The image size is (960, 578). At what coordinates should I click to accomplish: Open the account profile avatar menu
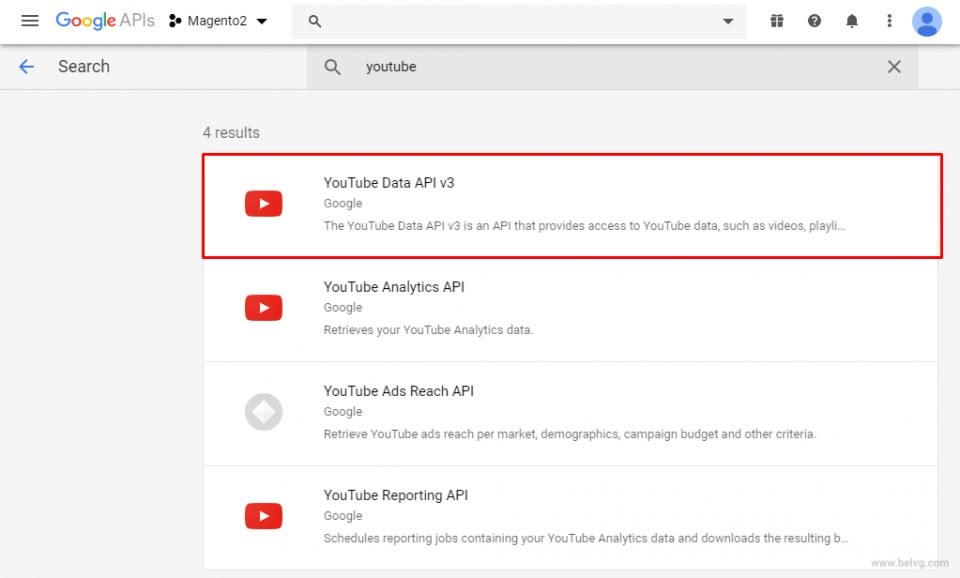pyautogui.click(x=927, y=20)
